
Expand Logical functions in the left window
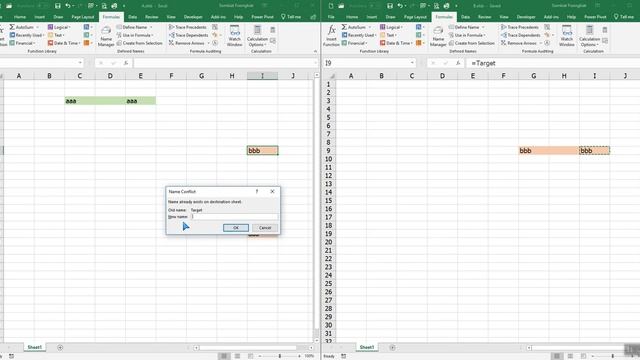tap(59, 27)
